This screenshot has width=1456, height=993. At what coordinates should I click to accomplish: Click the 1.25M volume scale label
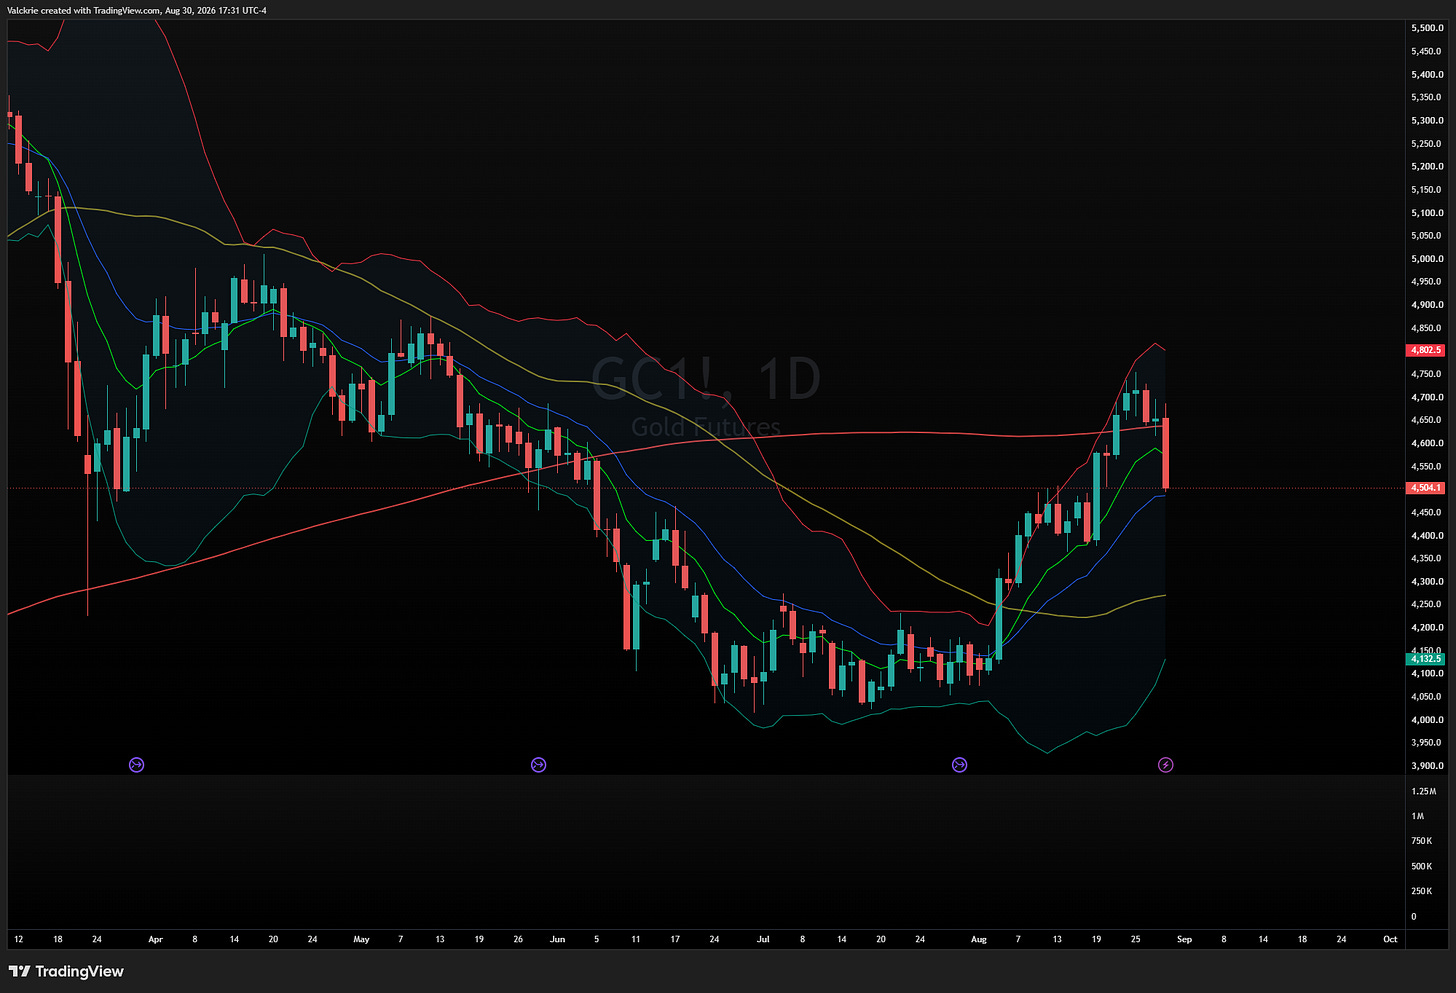[x=1423, y=791]
